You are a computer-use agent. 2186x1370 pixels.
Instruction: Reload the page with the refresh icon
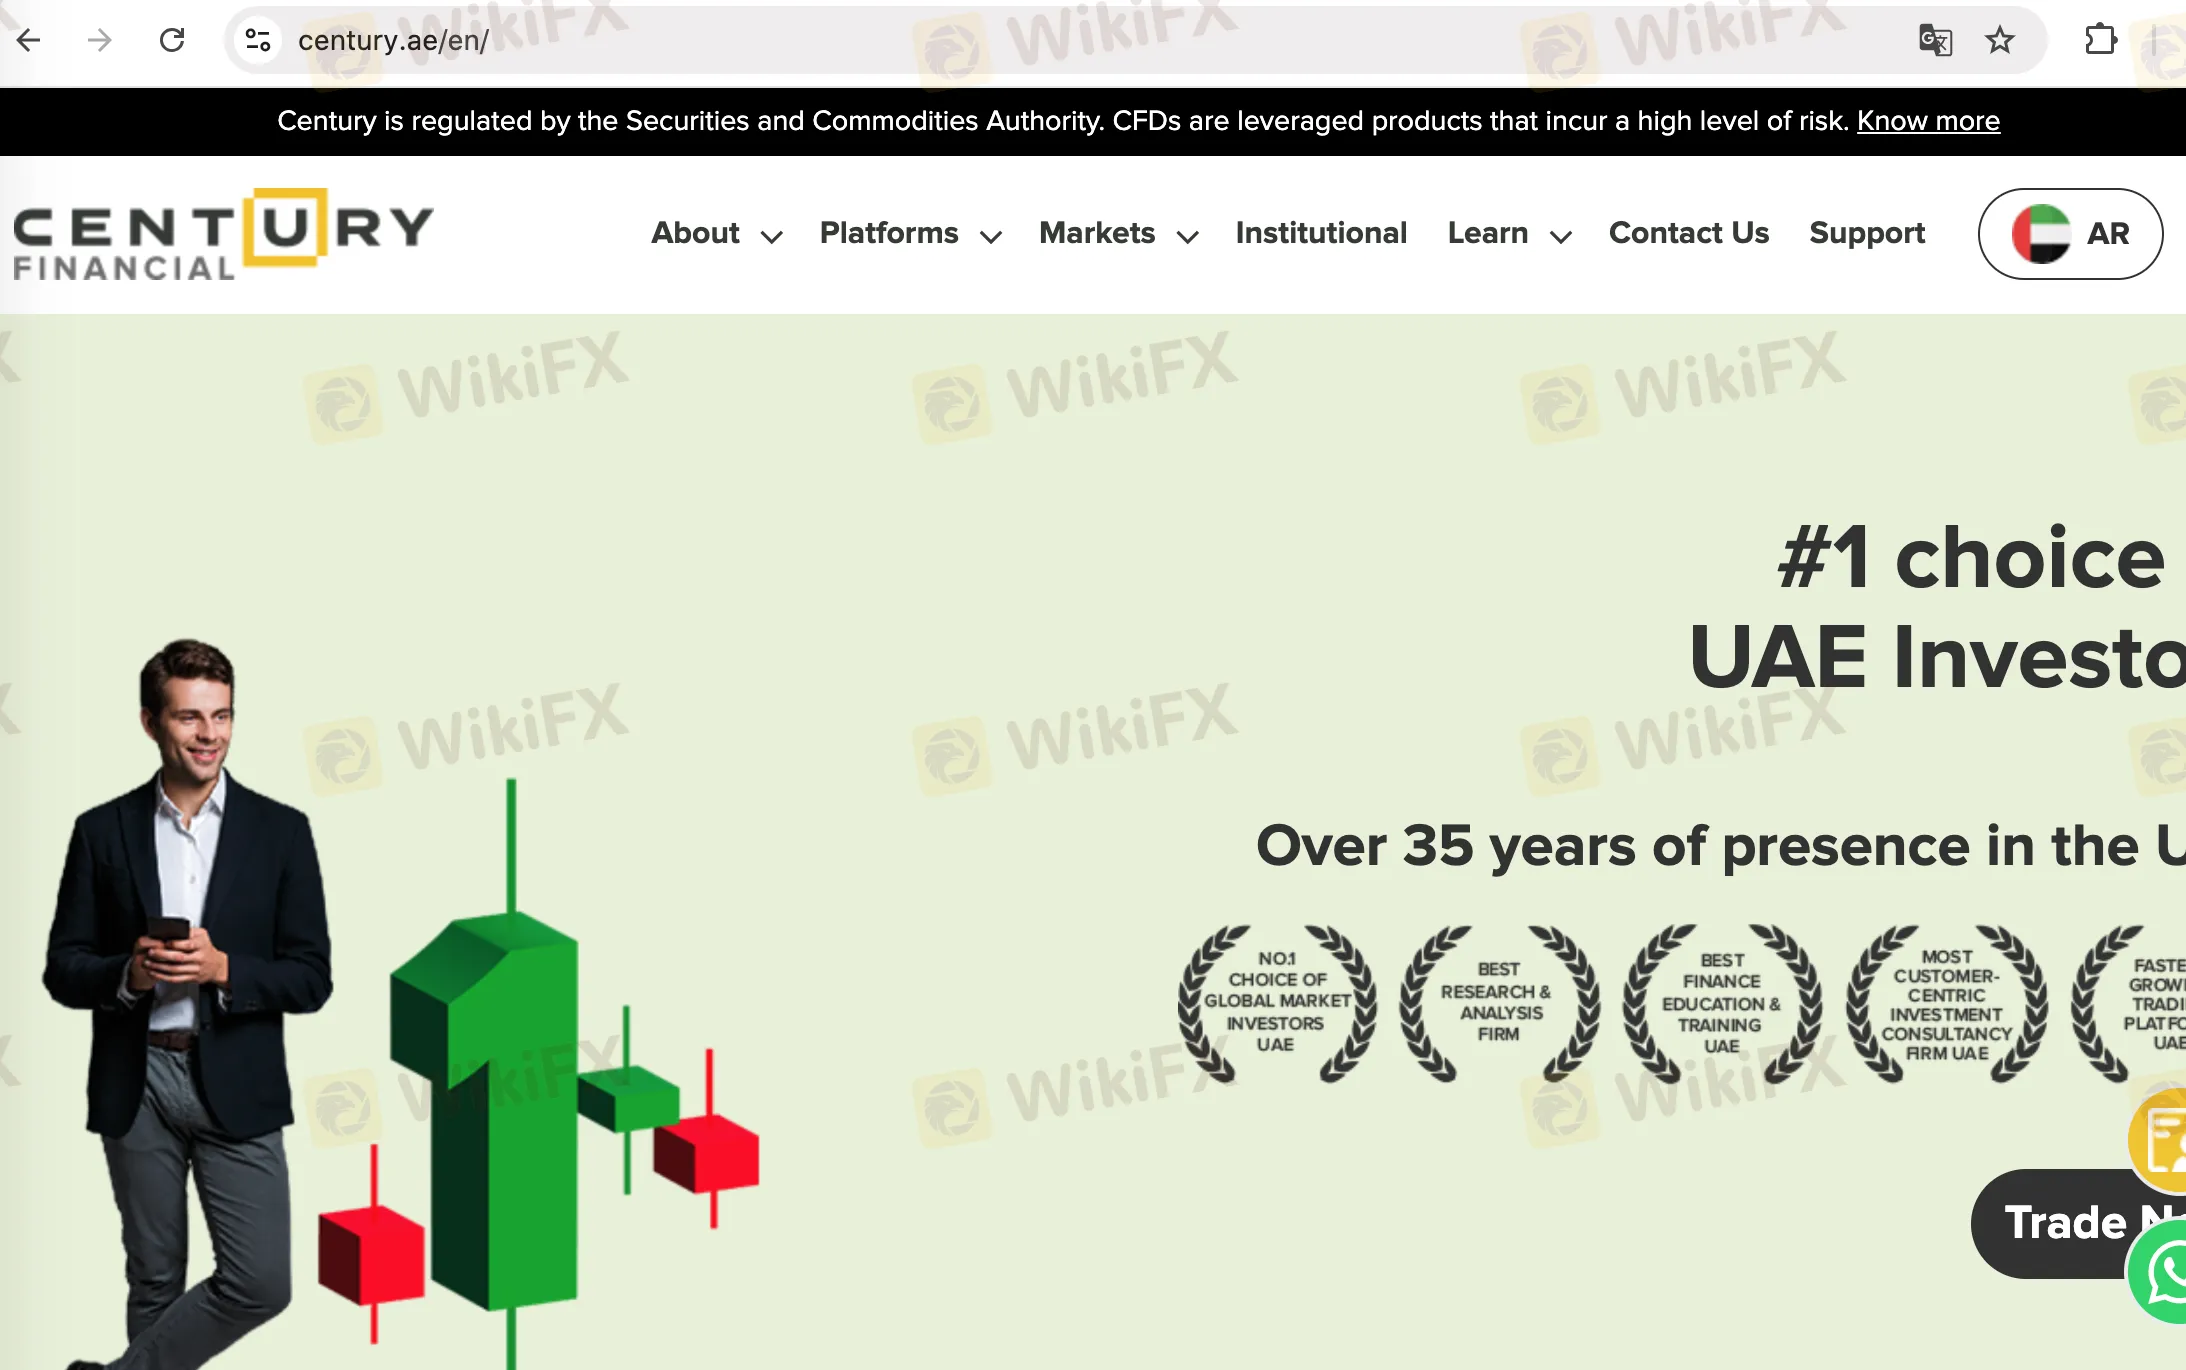pos(172,40)
